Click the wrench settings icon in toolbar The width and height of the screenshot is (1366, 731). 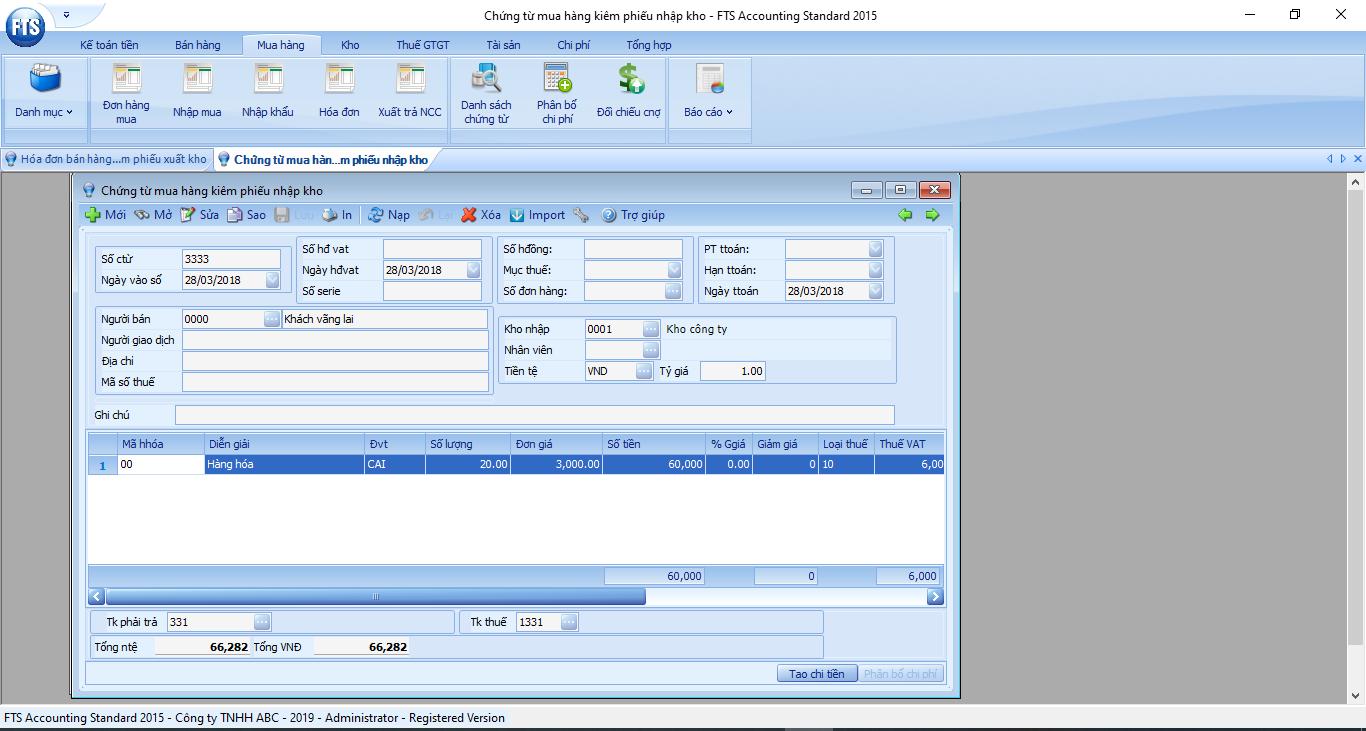point(581,215)
